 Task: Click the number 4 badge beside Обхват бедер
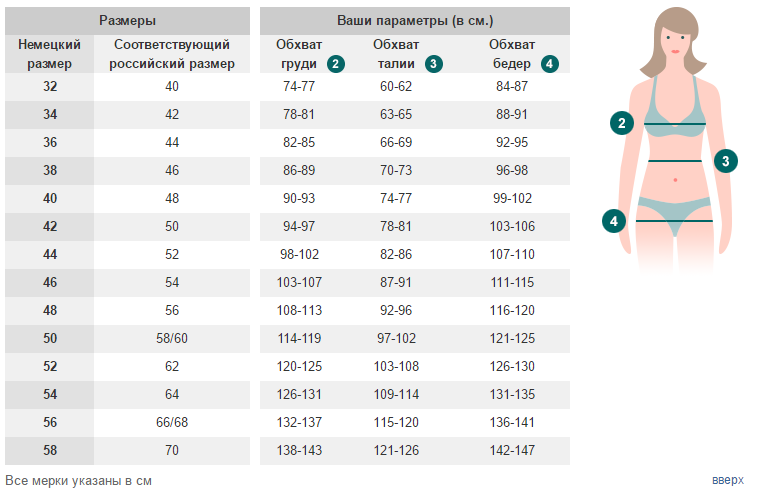tap(549, 64)
